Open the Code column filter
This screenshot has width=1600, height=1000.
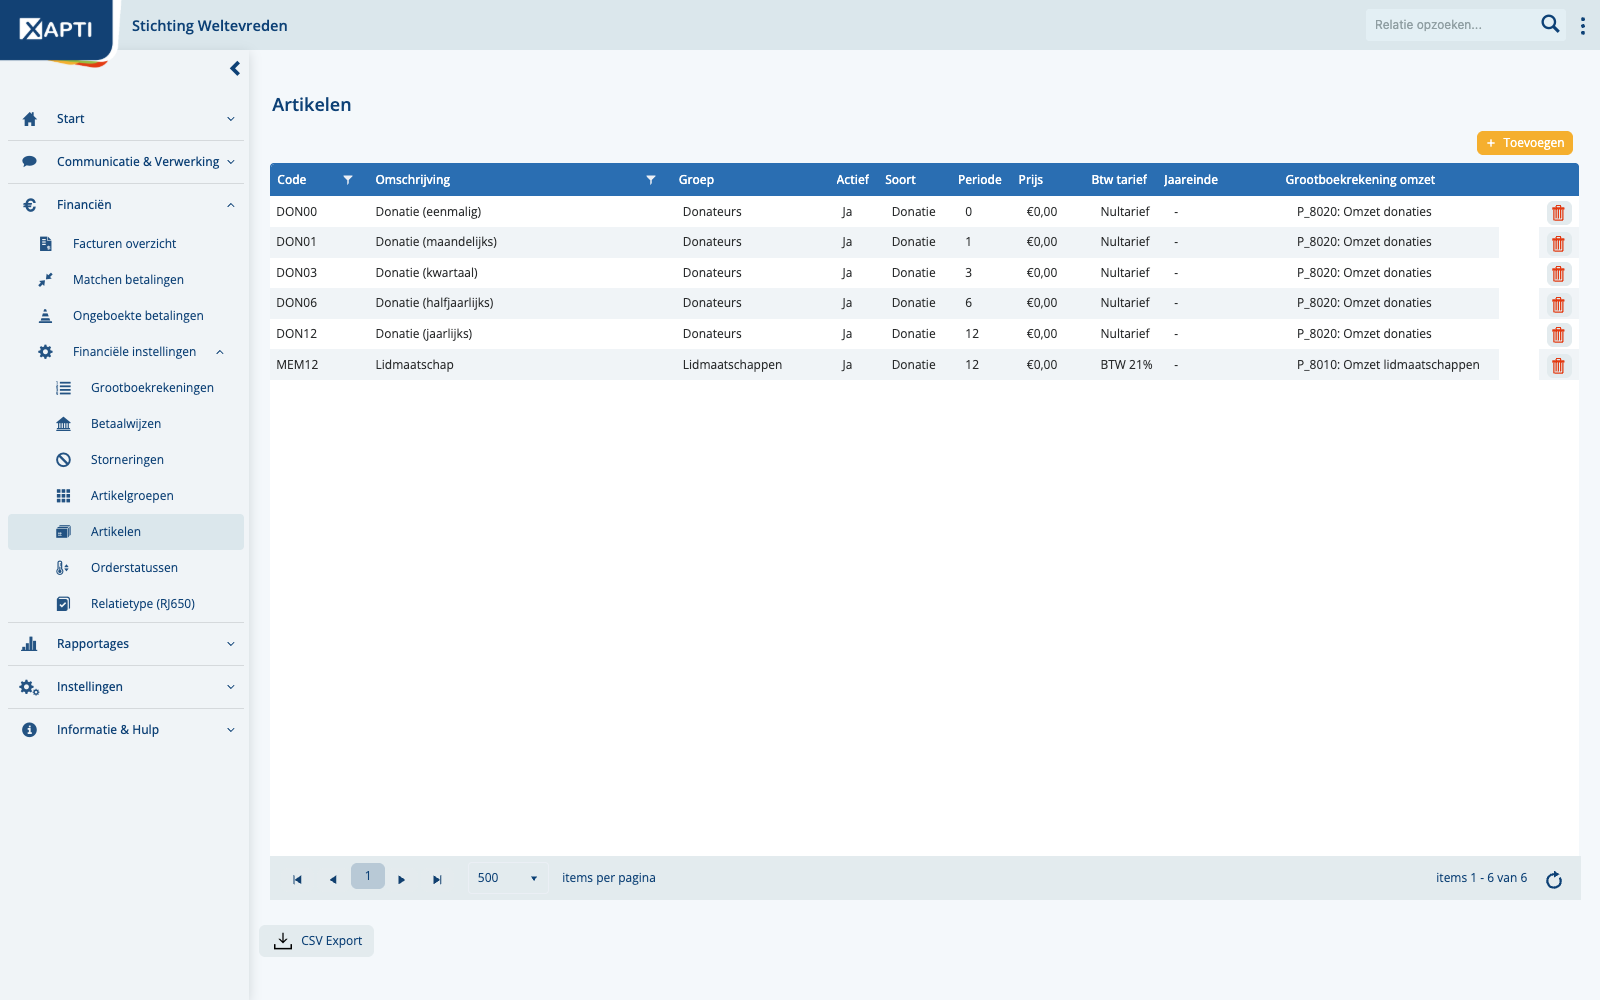[348, 180]
